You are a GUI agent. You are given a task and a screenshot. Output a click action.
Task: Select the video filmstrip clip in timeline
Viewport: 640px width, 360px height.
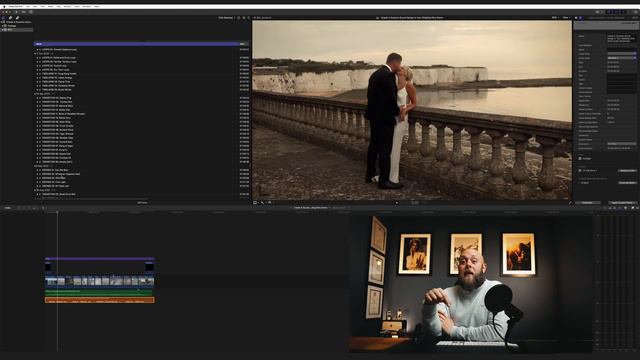point(100,281)
